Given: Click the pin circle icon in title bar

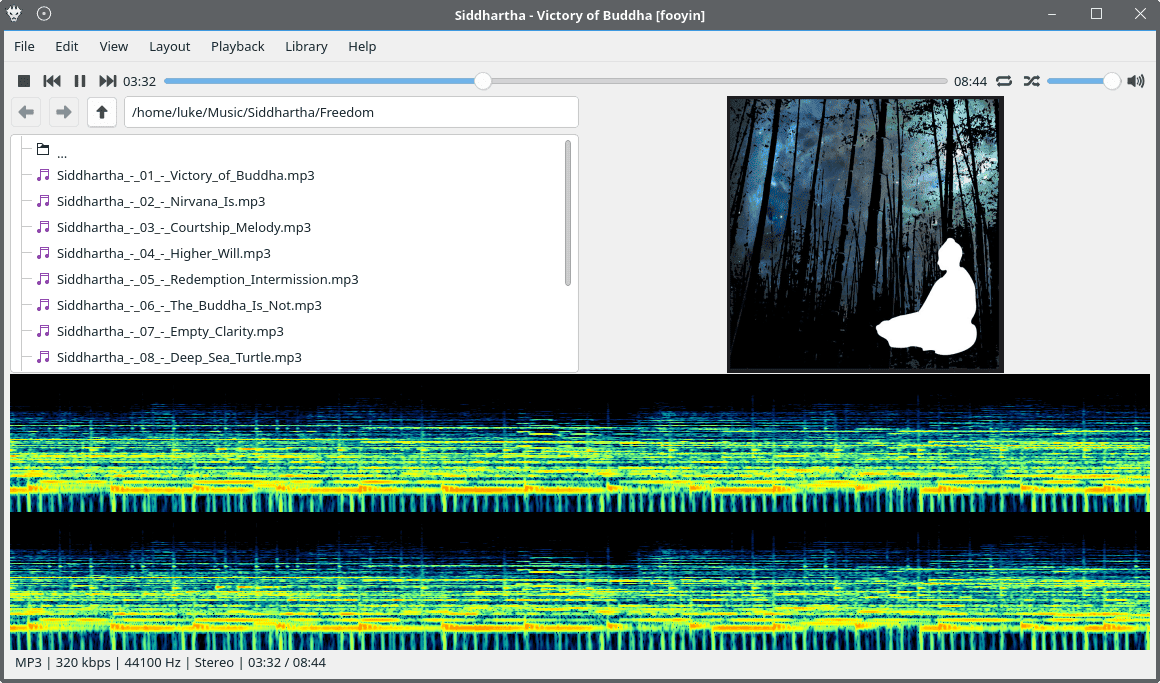Looking at the screenshot, I should [44, 13].
